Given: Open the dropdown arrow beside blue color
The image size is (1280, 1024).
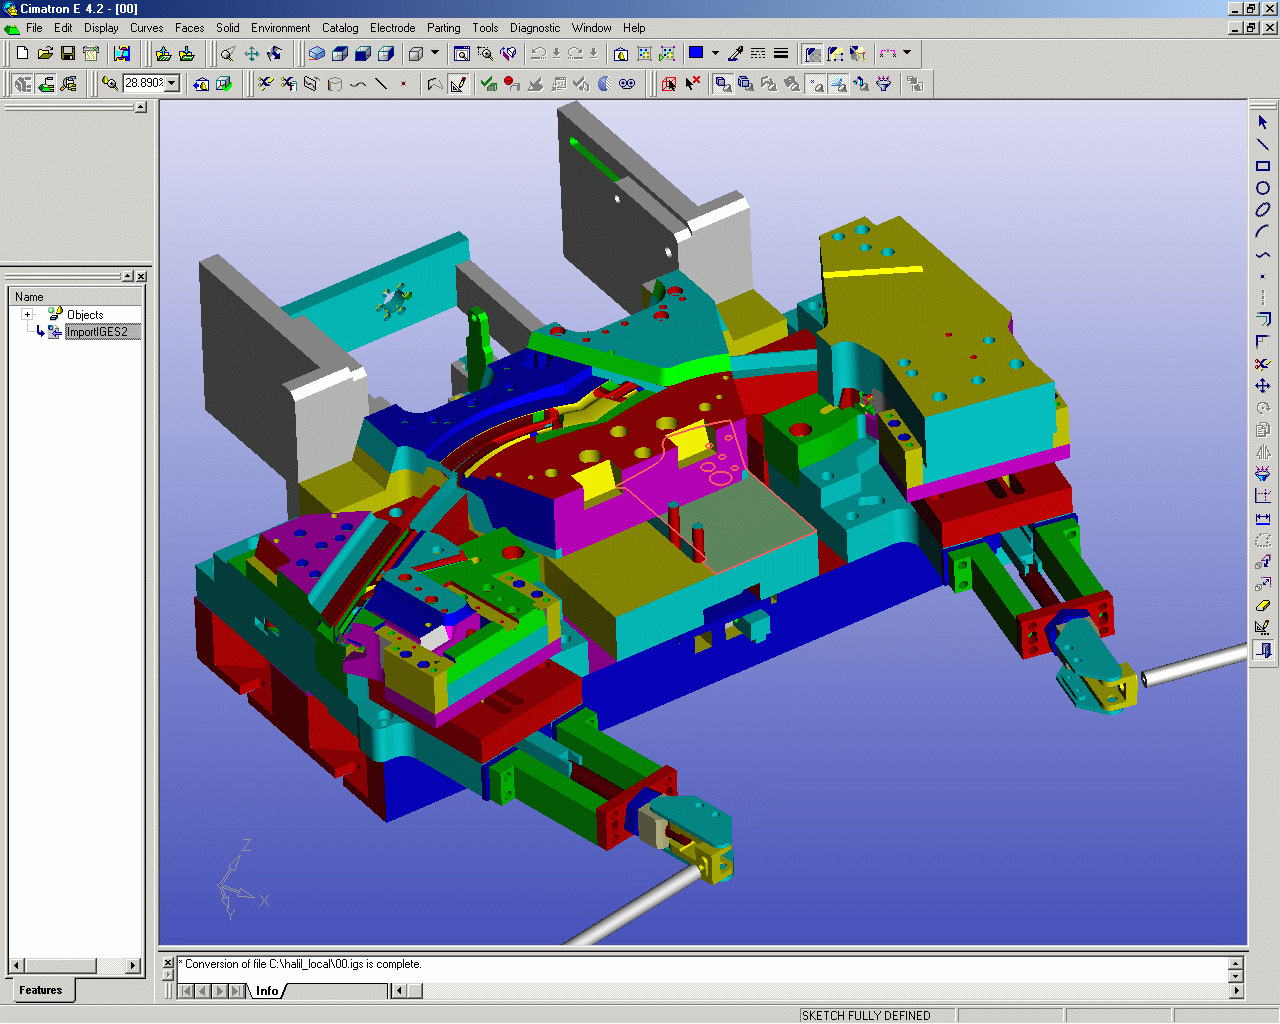Looking at the screenshot, I should (x=715, y=54).
